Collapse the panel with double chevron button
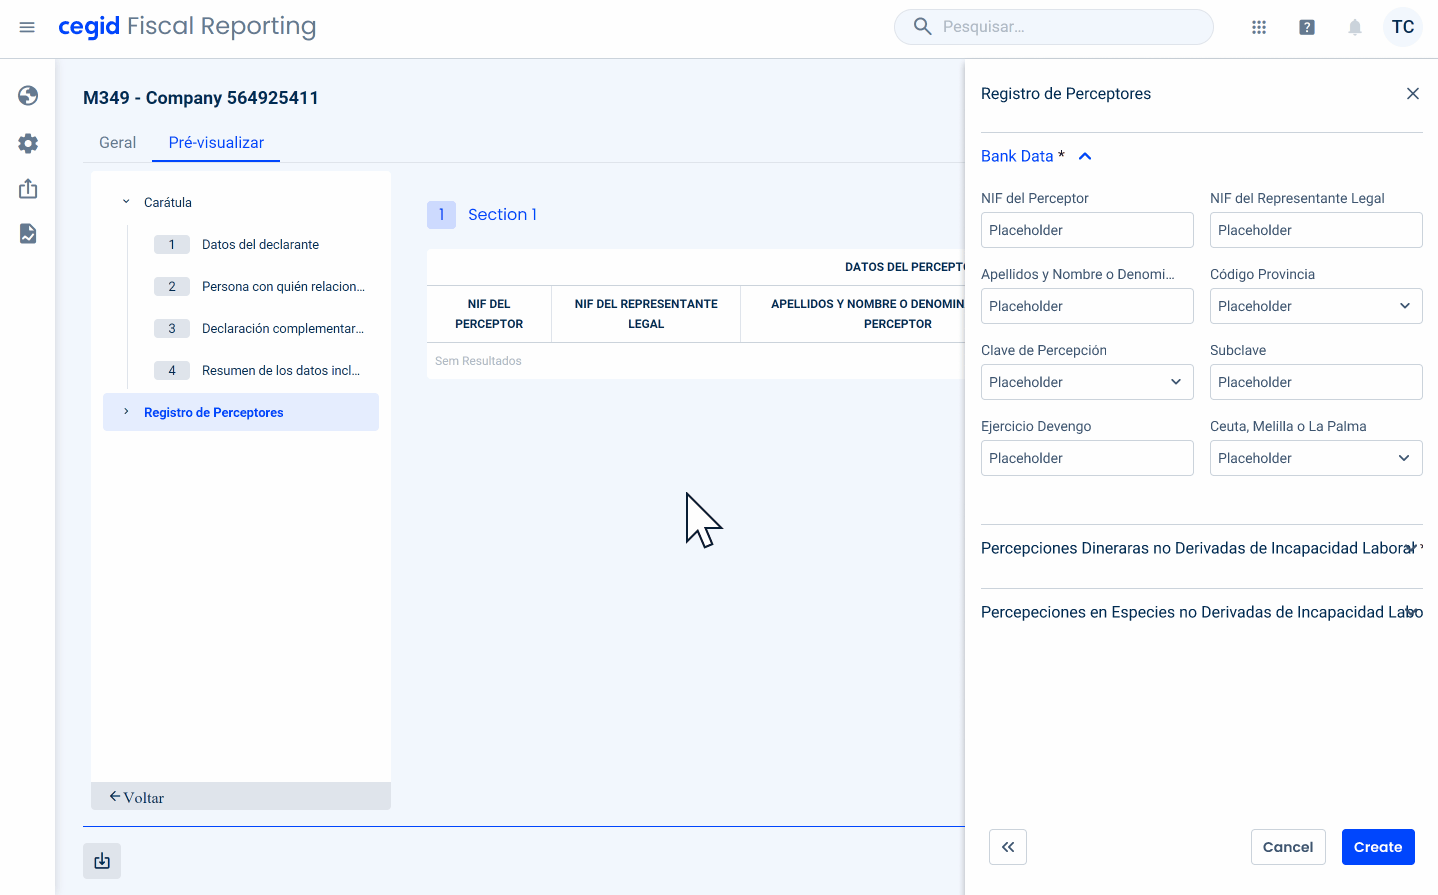1438x895 pixels. [1008, 847]
